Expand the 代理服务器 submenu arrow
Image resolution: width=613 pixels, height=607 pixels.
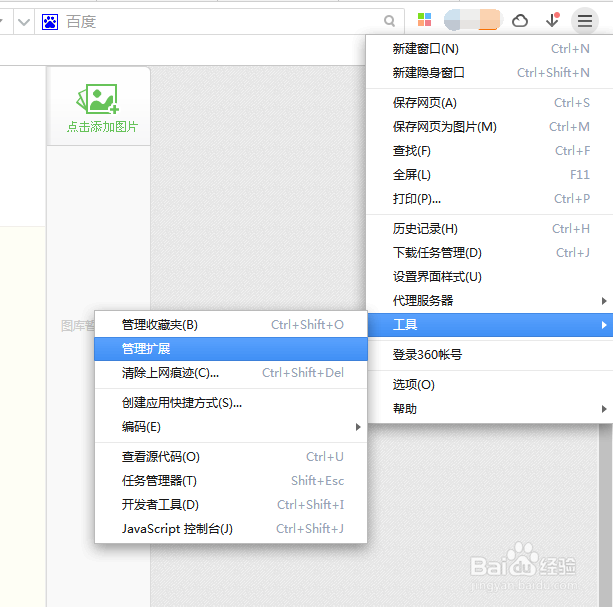(x=604, y=301)
